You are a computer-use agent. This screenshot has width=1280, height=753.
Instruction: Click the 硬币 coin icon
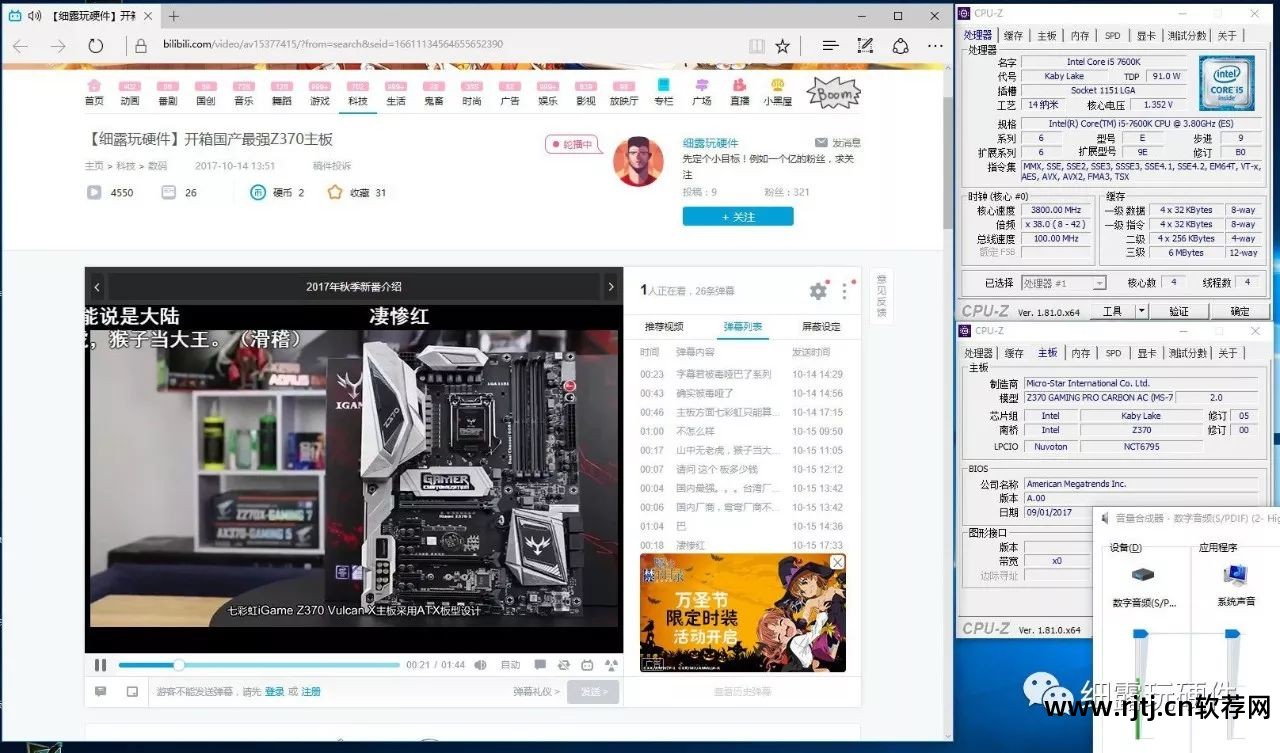258,192
